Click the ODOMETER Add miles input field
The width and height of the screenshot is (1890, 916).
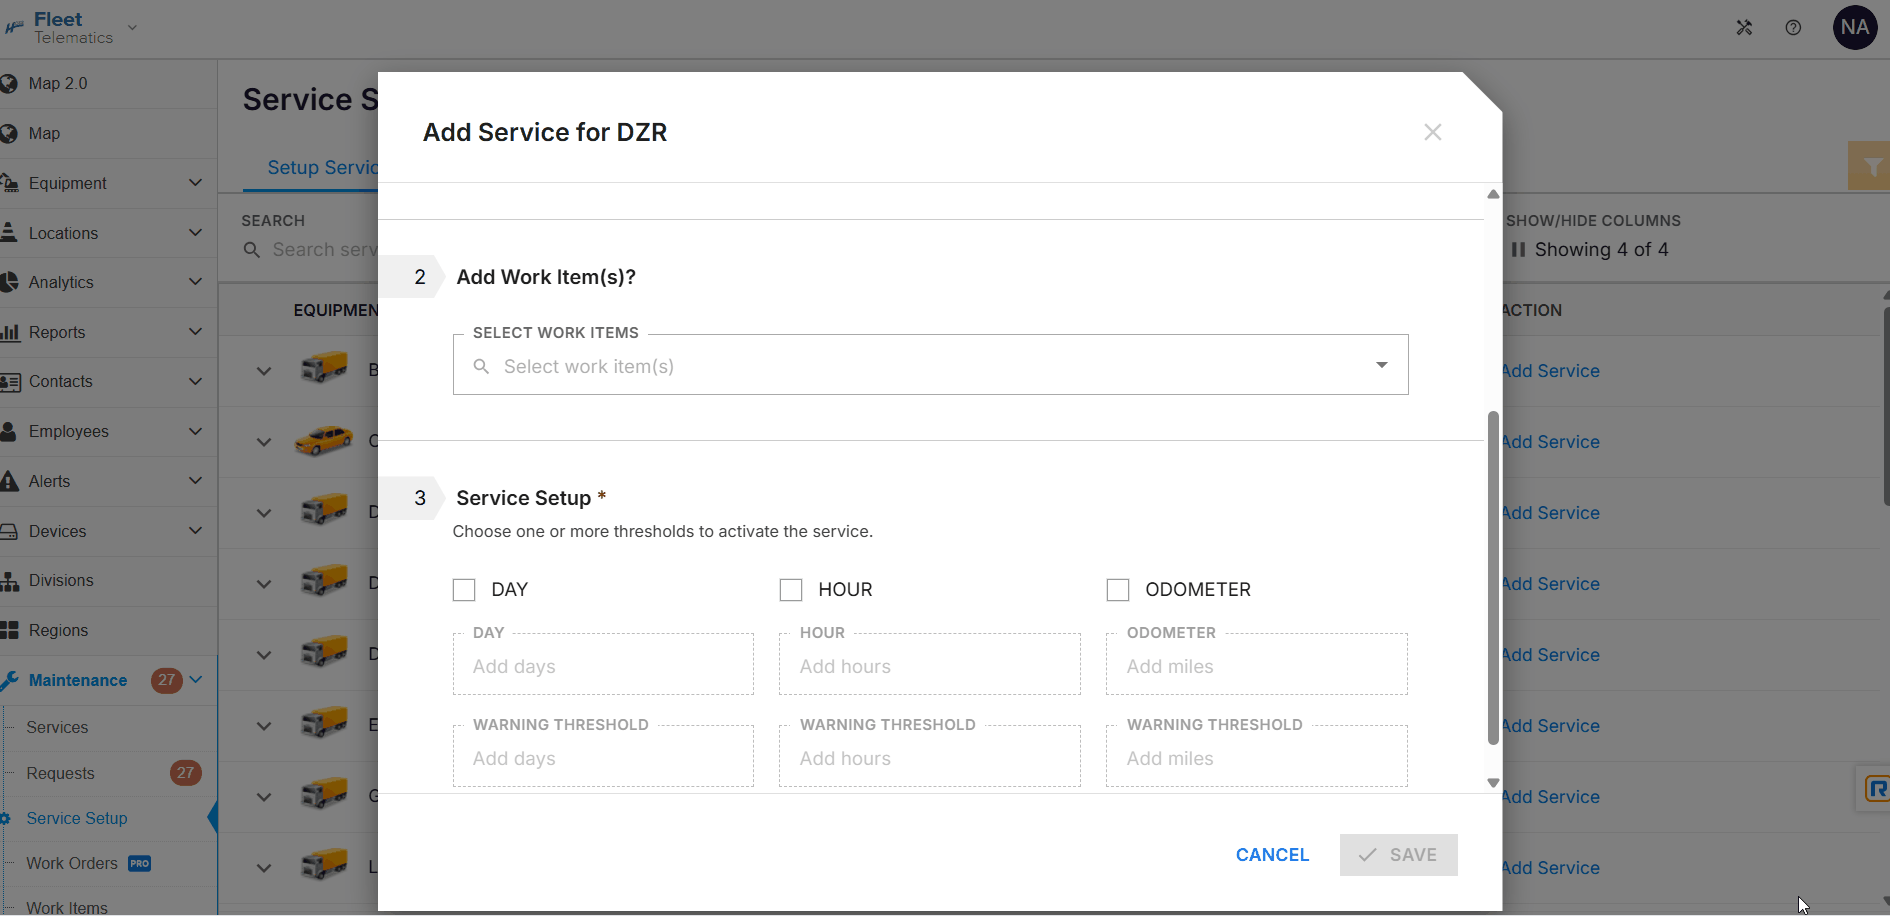tap(1257, 666)
